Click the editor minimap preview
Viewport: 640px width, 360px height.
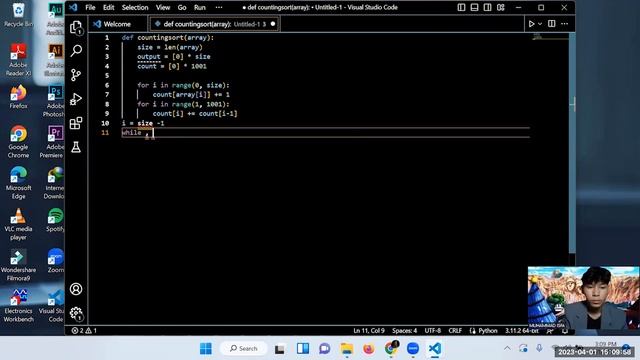tap(550, 37)
